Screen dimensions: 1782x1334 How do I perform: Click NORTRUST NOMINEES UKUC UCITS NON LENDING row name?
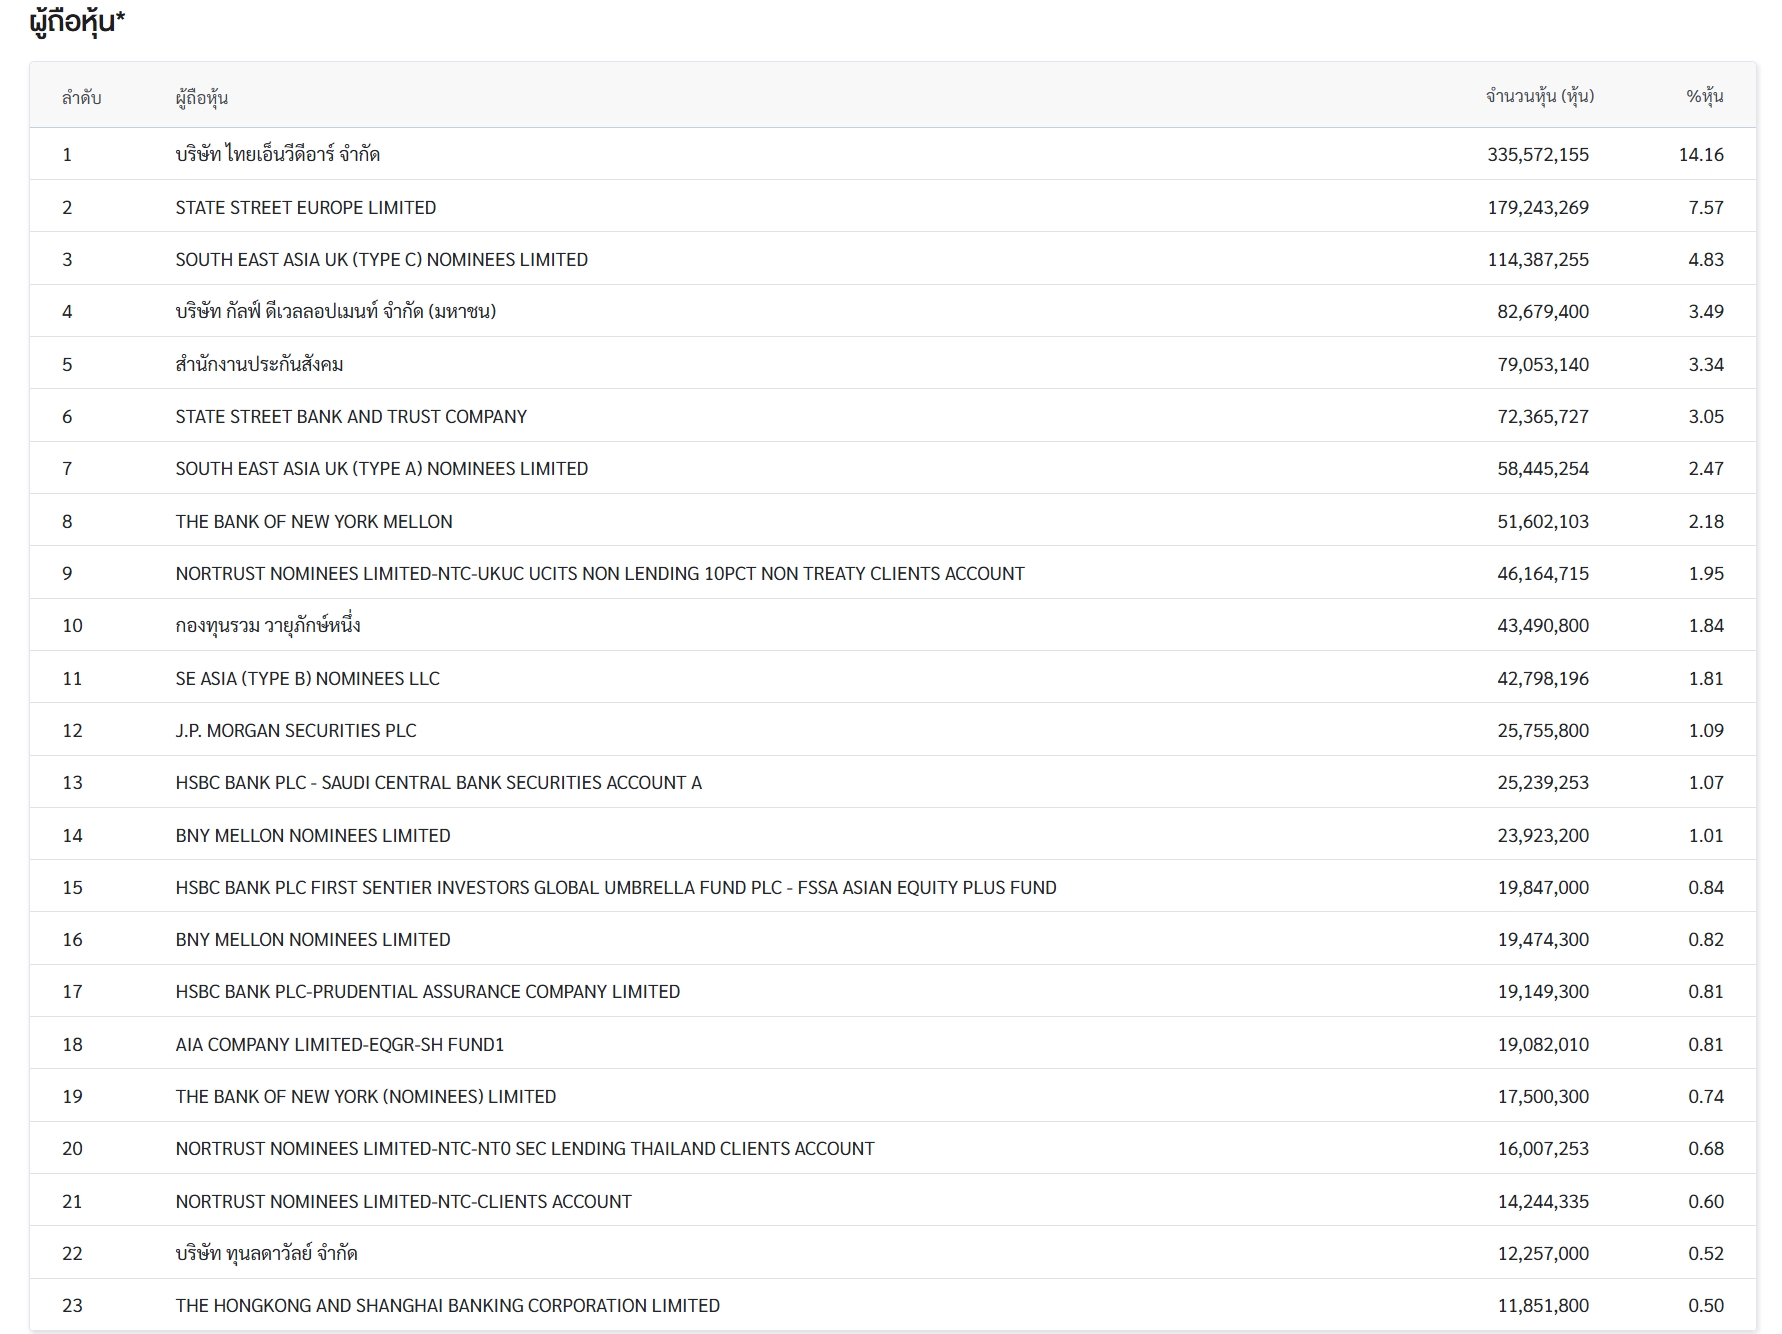pos(600,573)
